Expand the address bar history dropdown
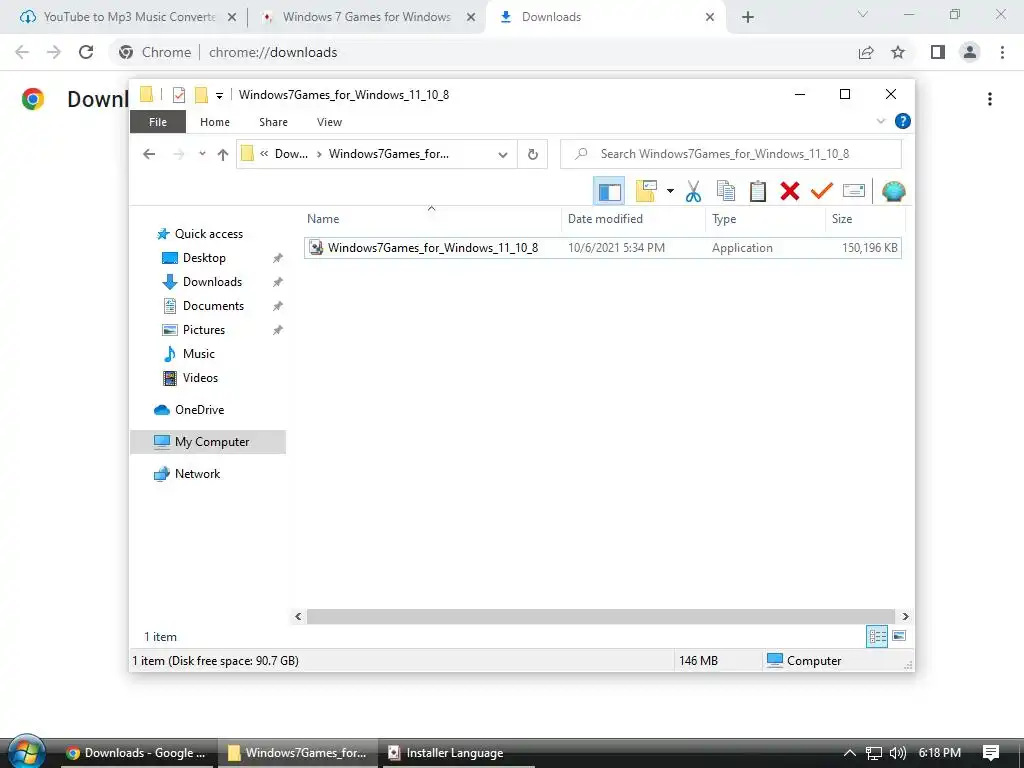Image resolution: width=1024 pixels, height=768 pixels. point(503,155)
